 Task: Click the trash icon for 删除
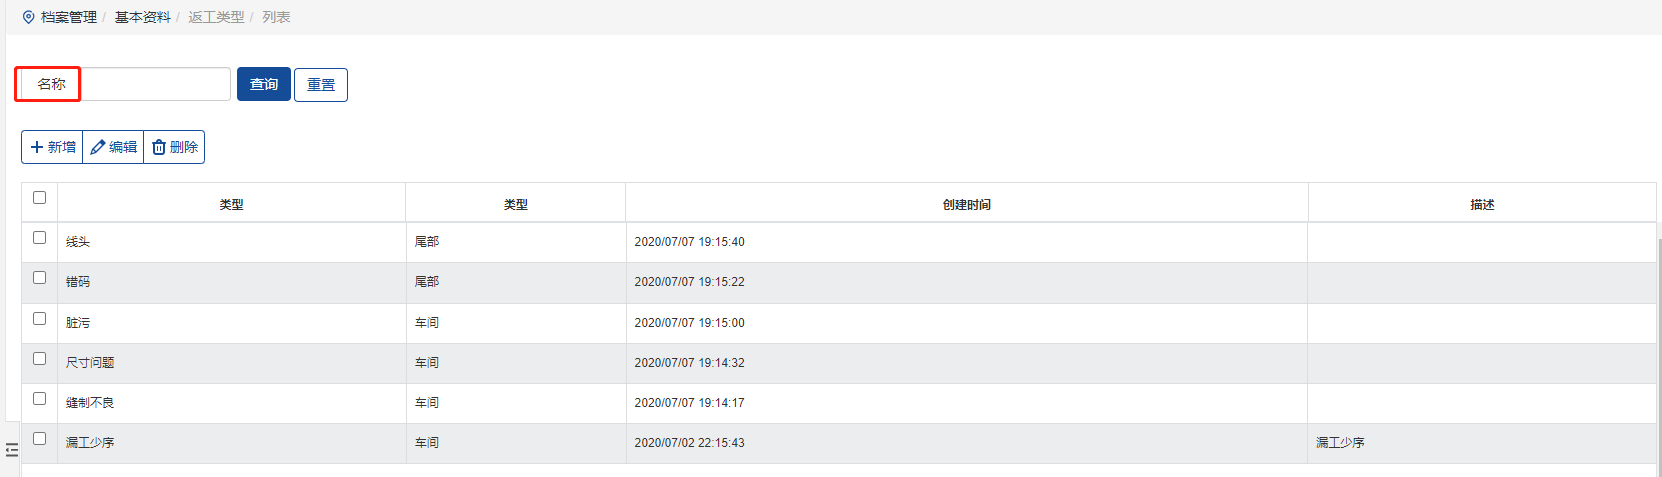pos(159,147)
